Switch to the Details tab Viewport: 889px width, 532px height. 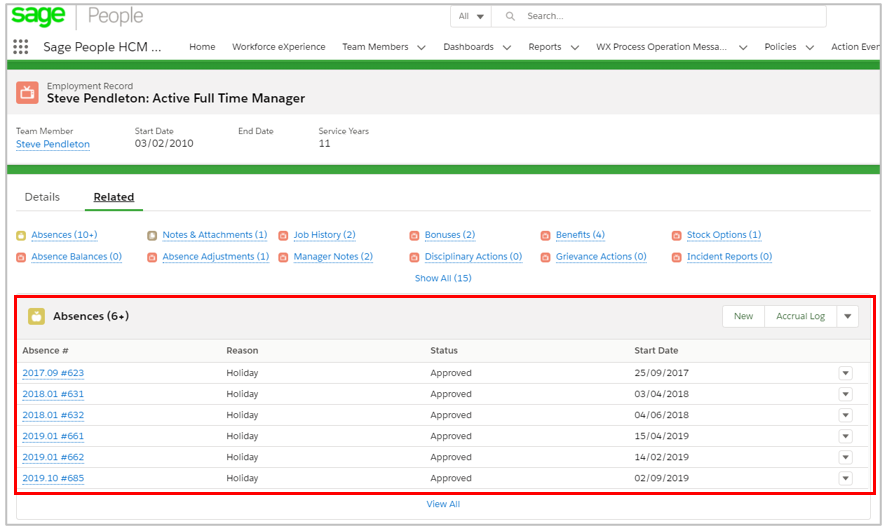[x=42, y=197]
